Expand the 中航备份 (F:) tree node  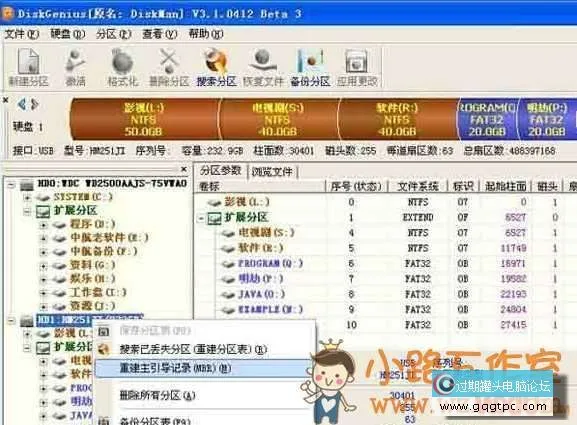click(x=43, y=252)
